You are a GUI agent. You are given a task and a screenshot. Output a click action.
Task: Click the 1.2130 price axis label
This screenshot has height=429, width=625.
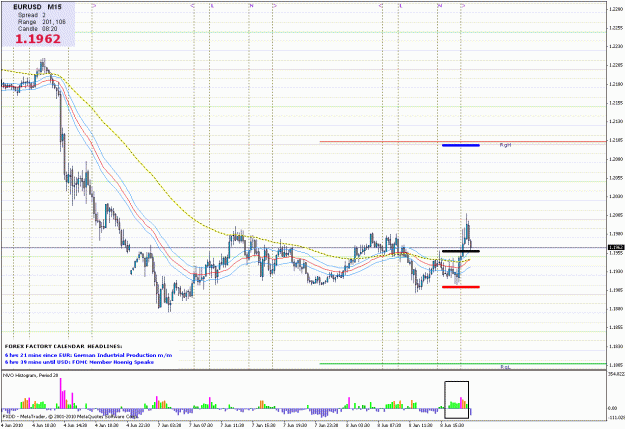616,121
